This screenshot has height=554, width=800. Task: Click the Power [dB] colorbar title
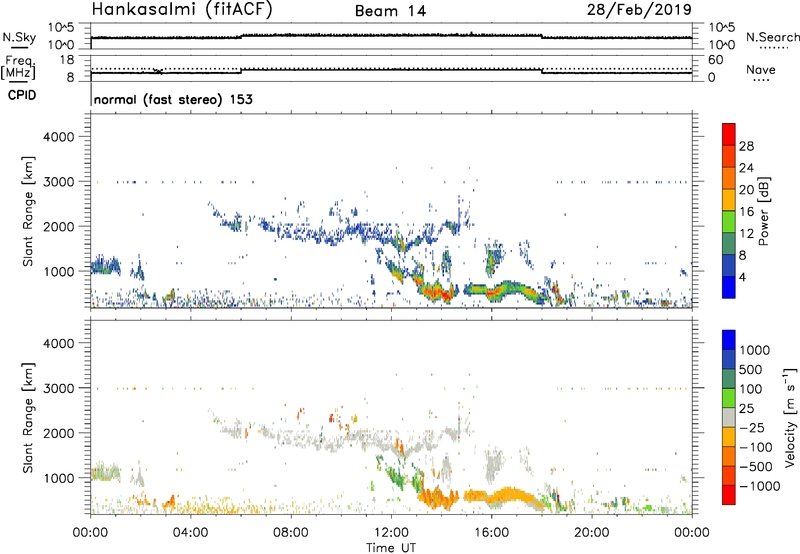point(763,211)
